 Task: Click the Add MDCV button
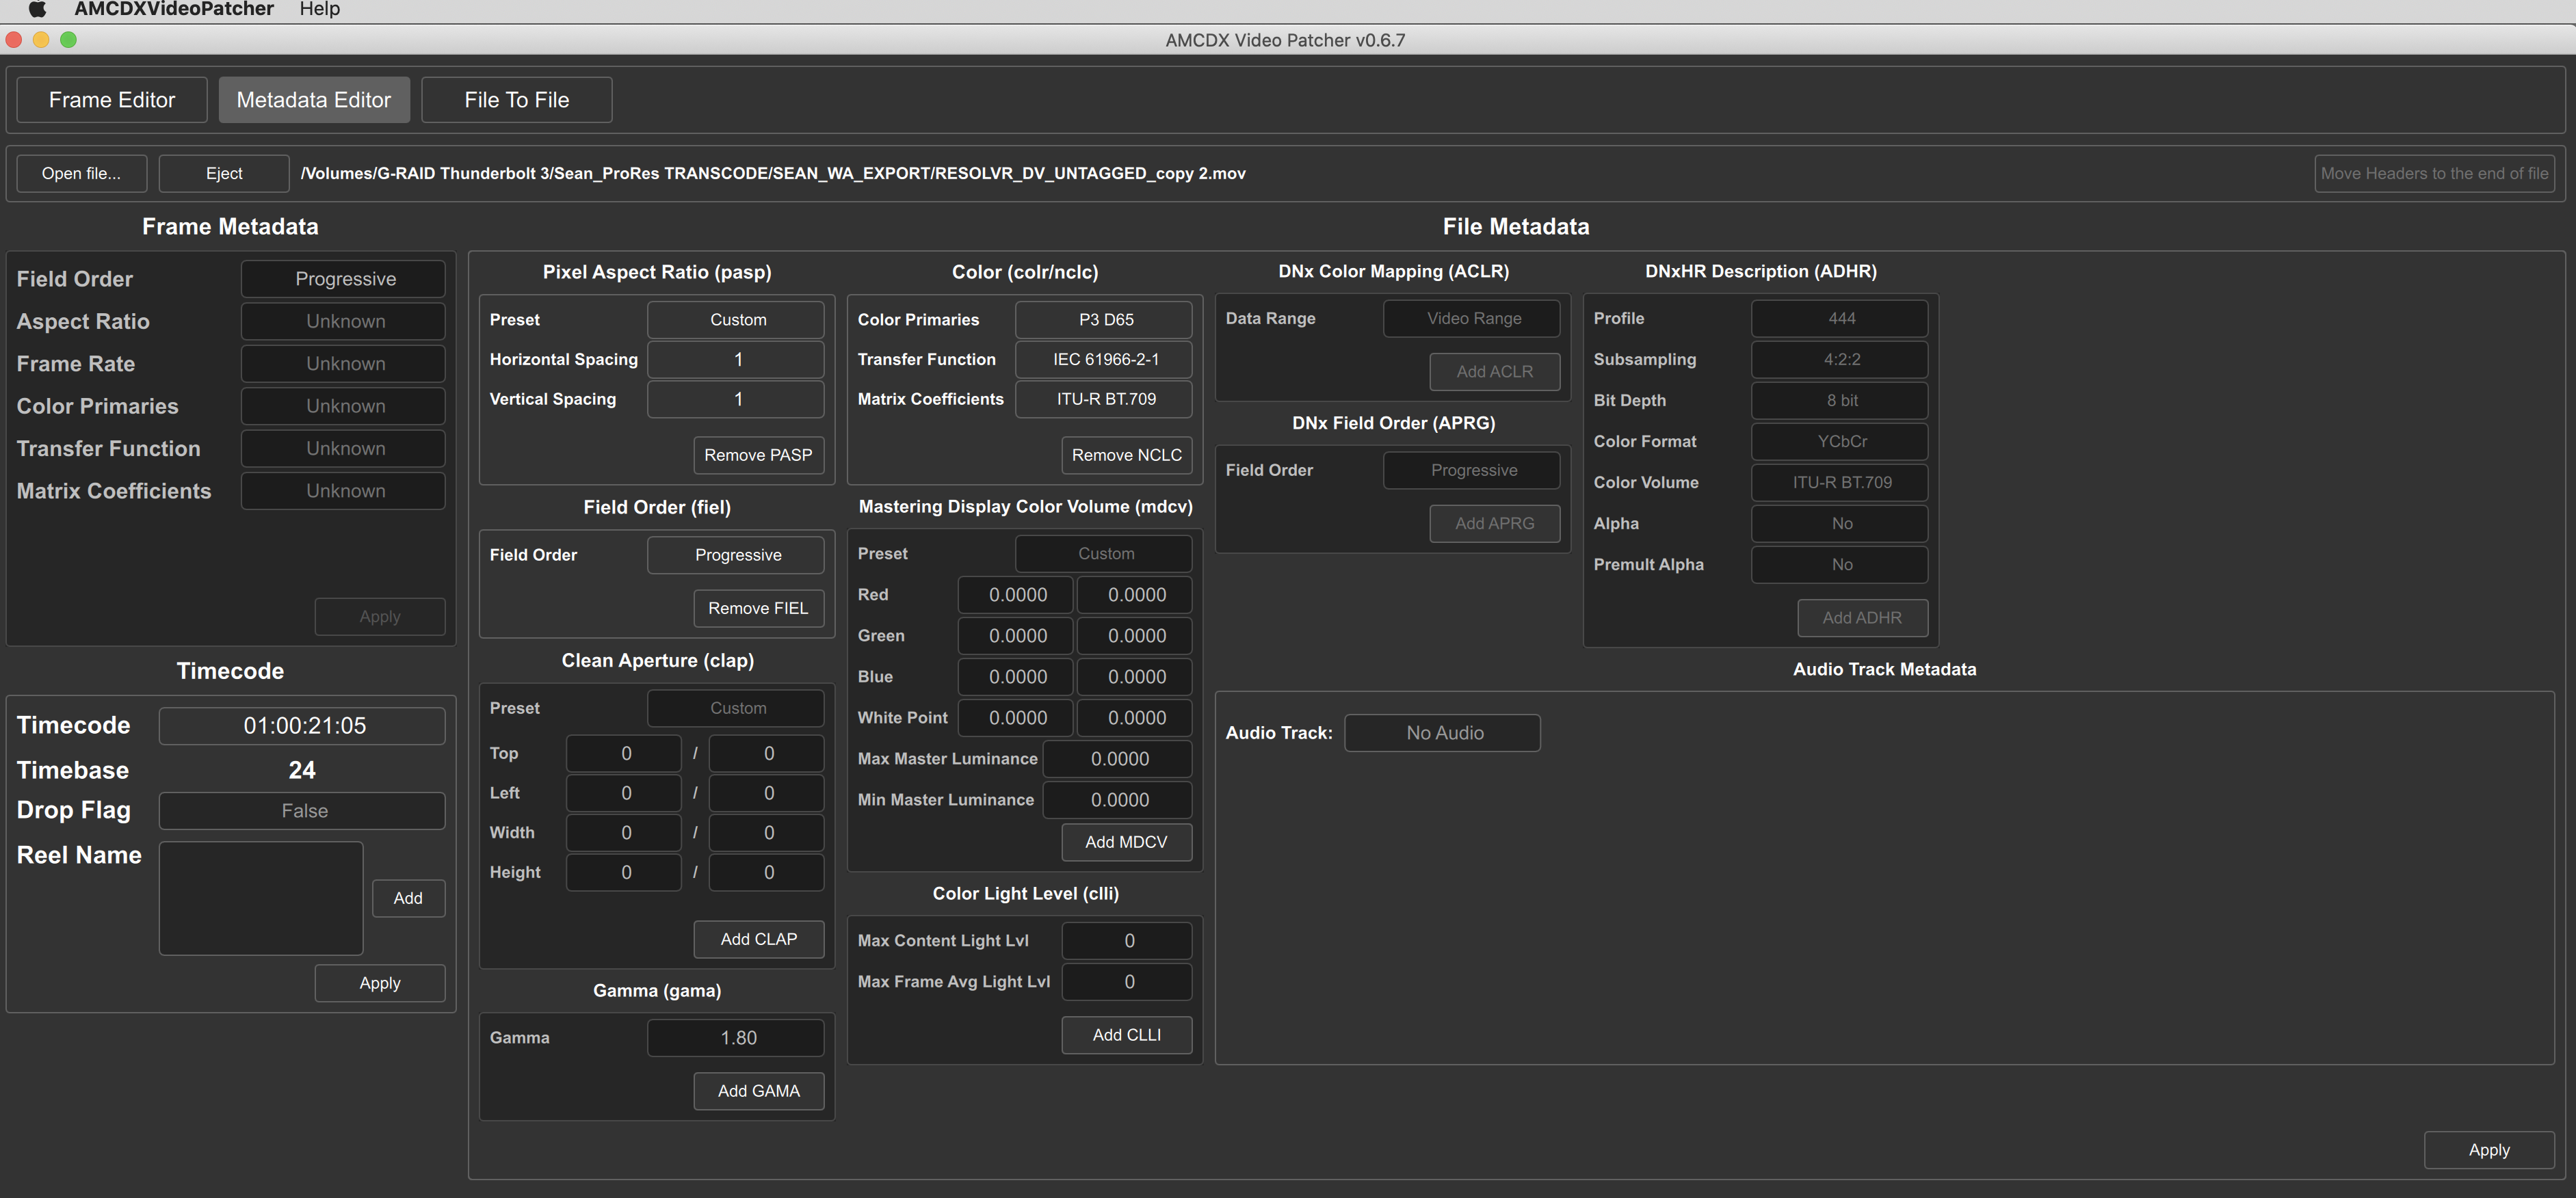click(1127, 842)
